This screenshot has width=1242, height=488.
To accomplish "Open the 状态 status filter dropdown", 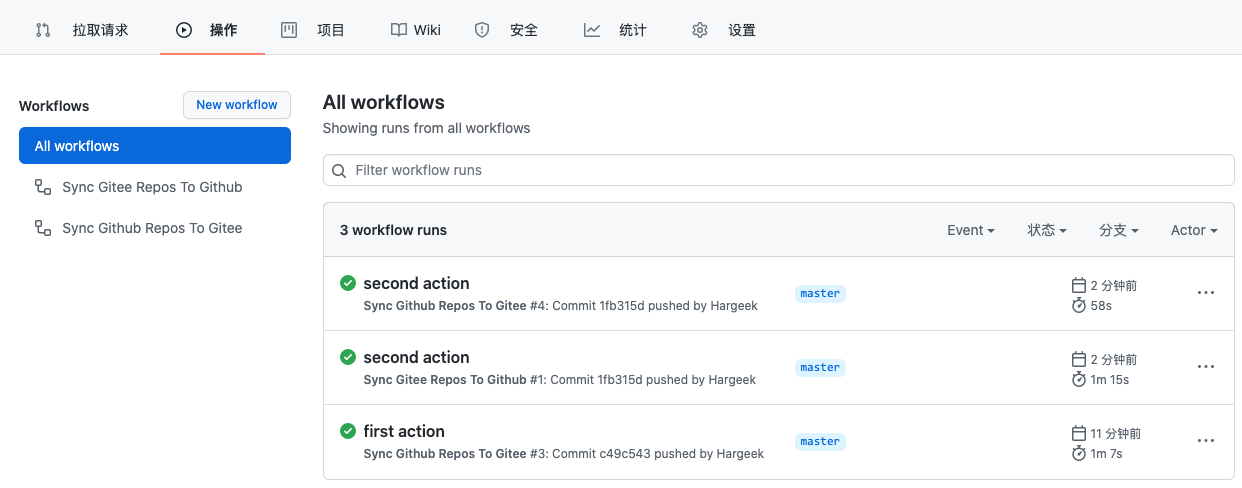I will click(1047, 230).
